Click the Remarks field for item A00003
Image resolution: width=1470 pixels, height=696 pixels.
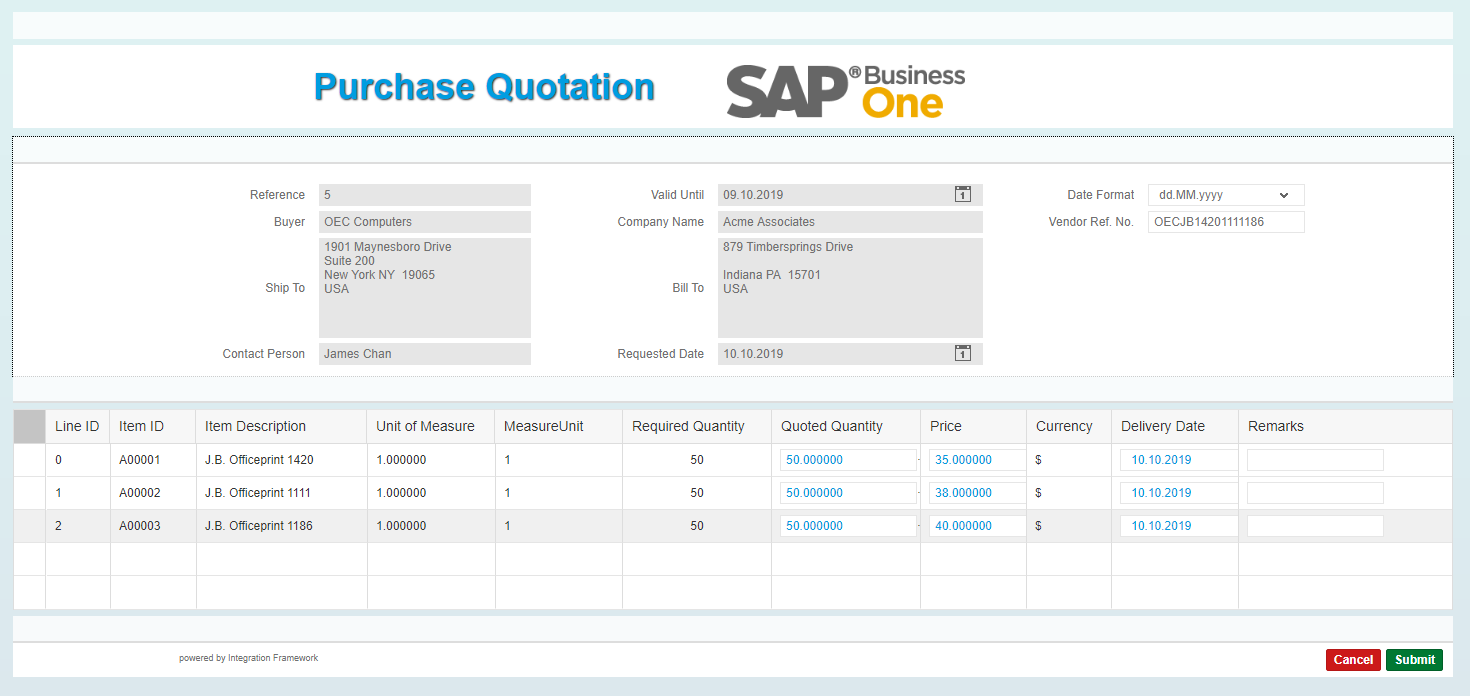point(1314,526)
